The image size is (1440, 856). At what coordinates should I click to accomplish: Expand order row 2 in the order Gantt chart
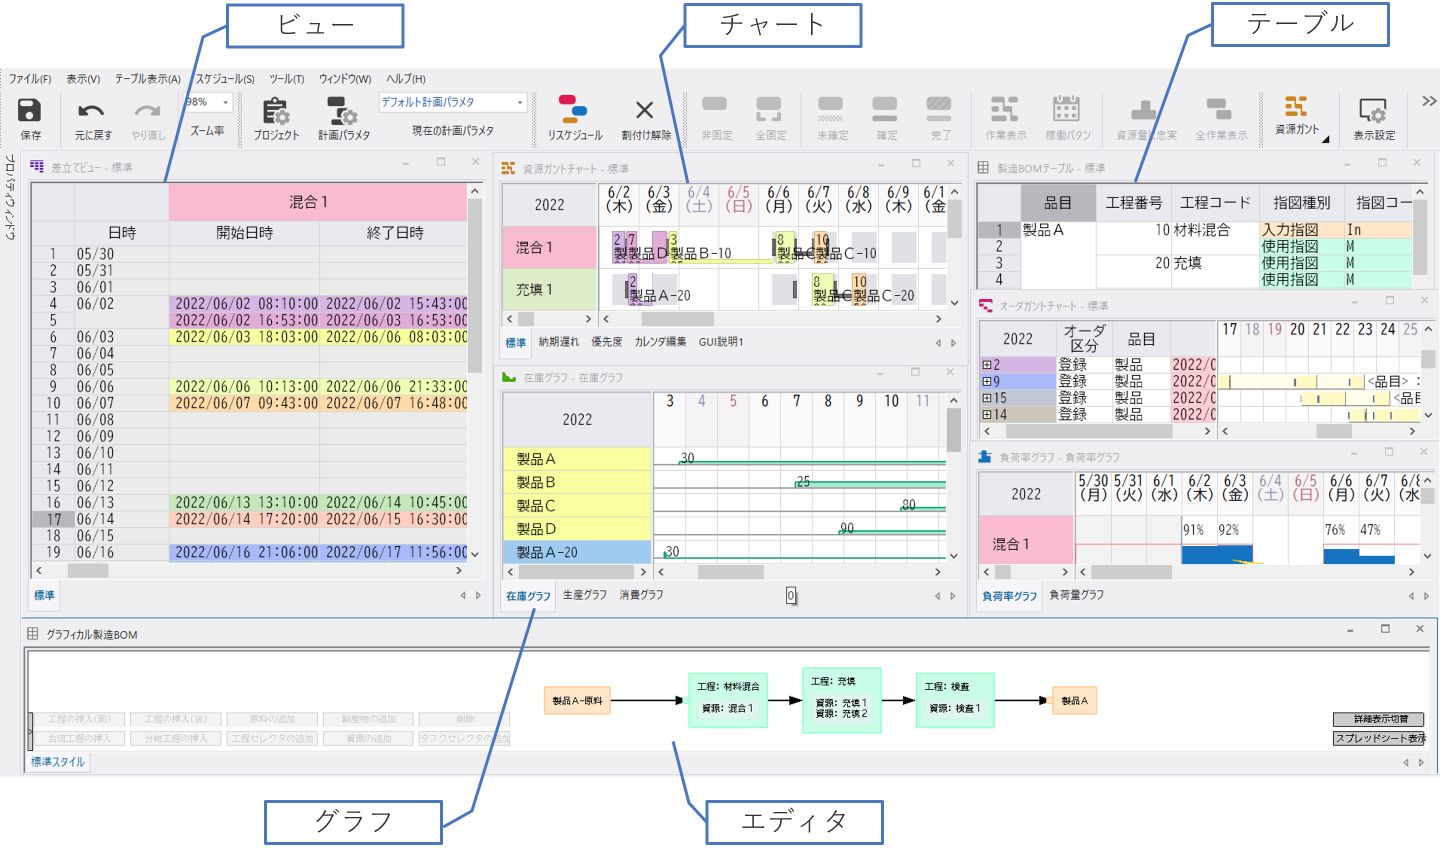point(986,365)
